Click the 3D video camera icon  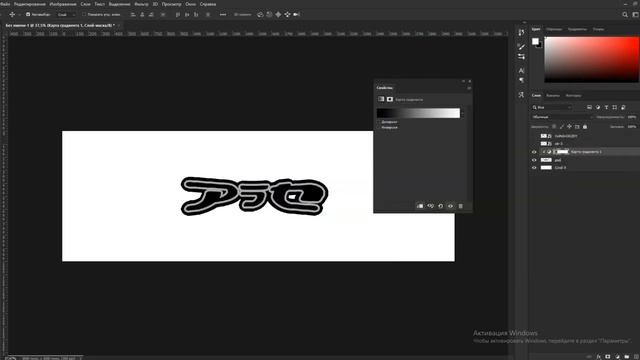tap(297, 14)
